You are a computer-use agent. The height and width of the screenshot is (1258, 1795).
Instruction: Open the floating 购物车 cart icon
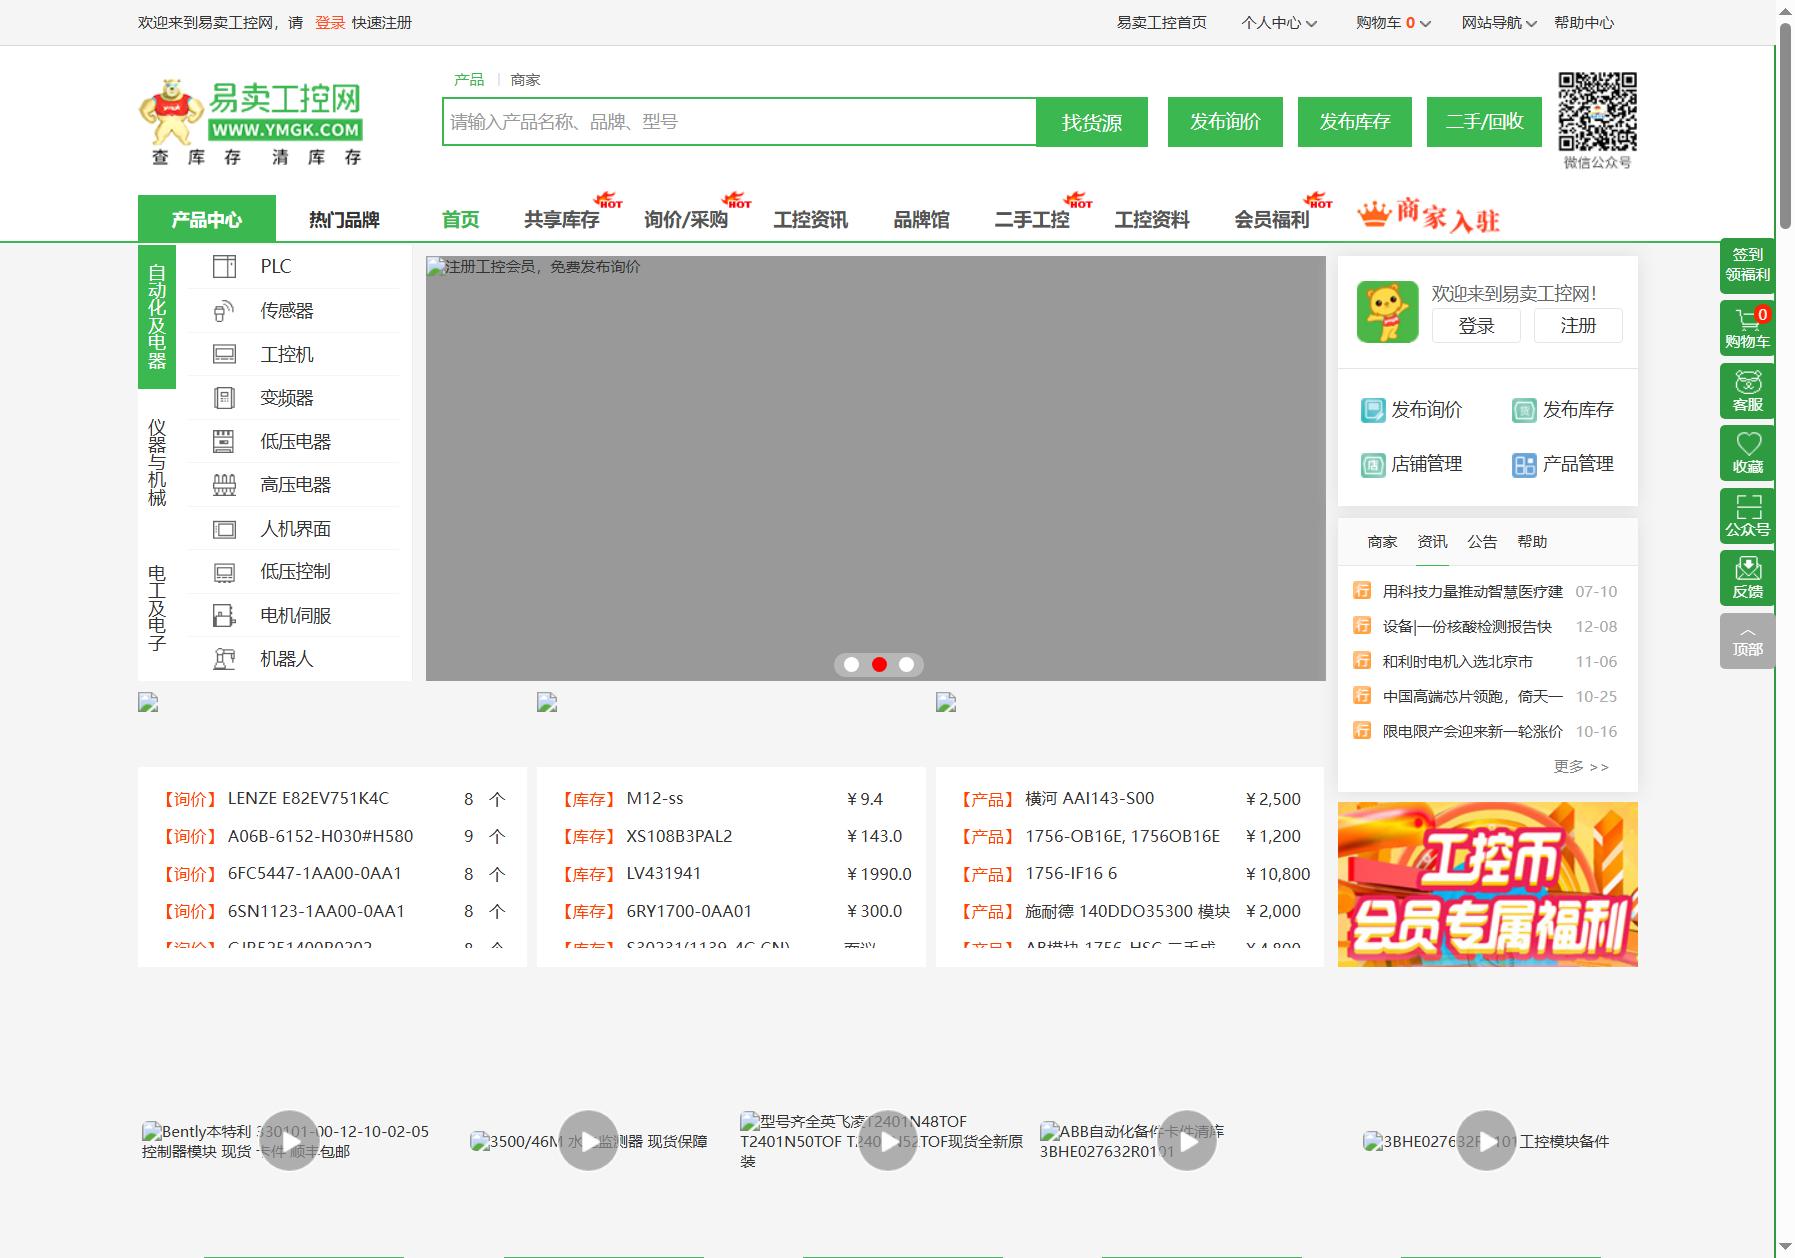click(1747, 328)
